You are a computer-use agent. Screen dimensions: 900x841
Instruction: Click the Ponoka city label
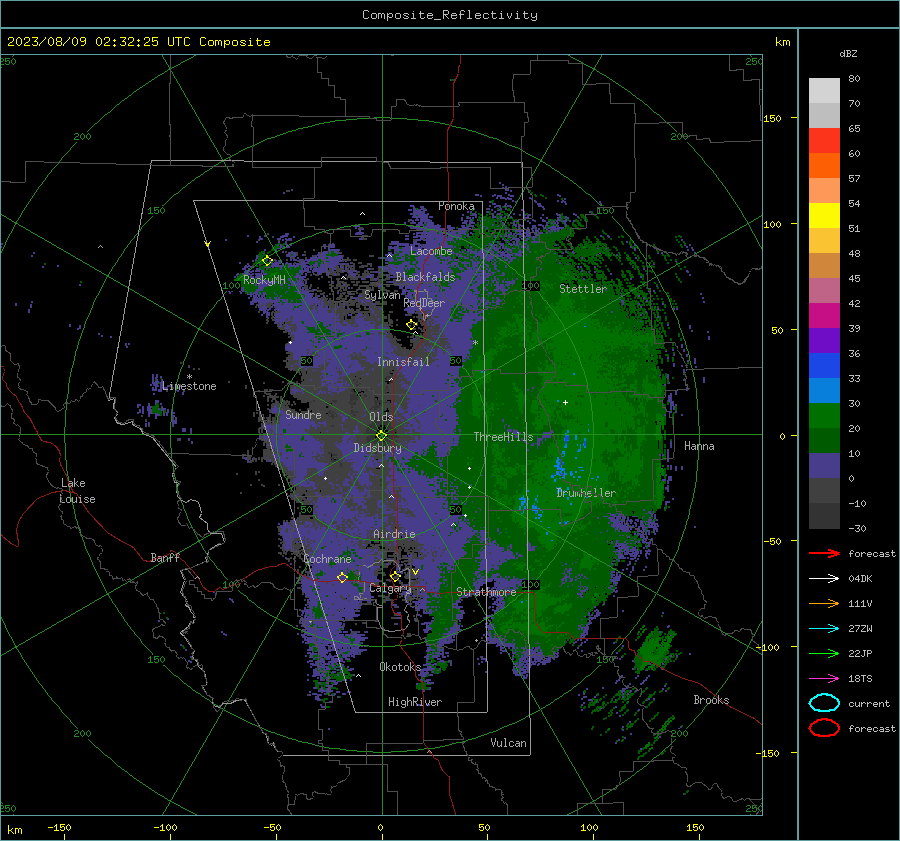pyautogui.click(x=456, y=206)
